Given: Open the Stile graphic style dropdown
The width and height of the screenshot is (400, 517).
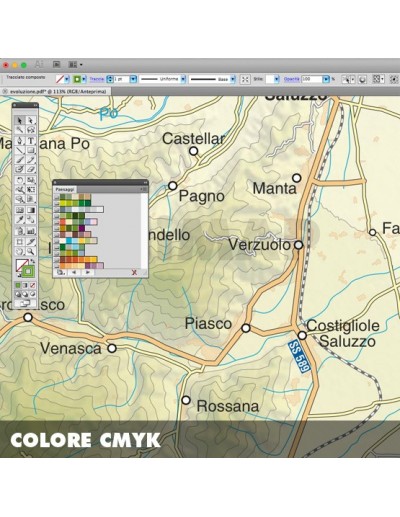Looking at the screenshot, I should click(277, 79).
